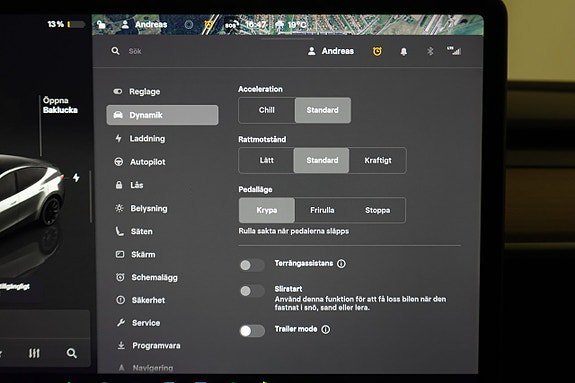Viewport: 575px width, 383px height.
Task: Set acceleration to Chill
Action: [x=267, y=110]
